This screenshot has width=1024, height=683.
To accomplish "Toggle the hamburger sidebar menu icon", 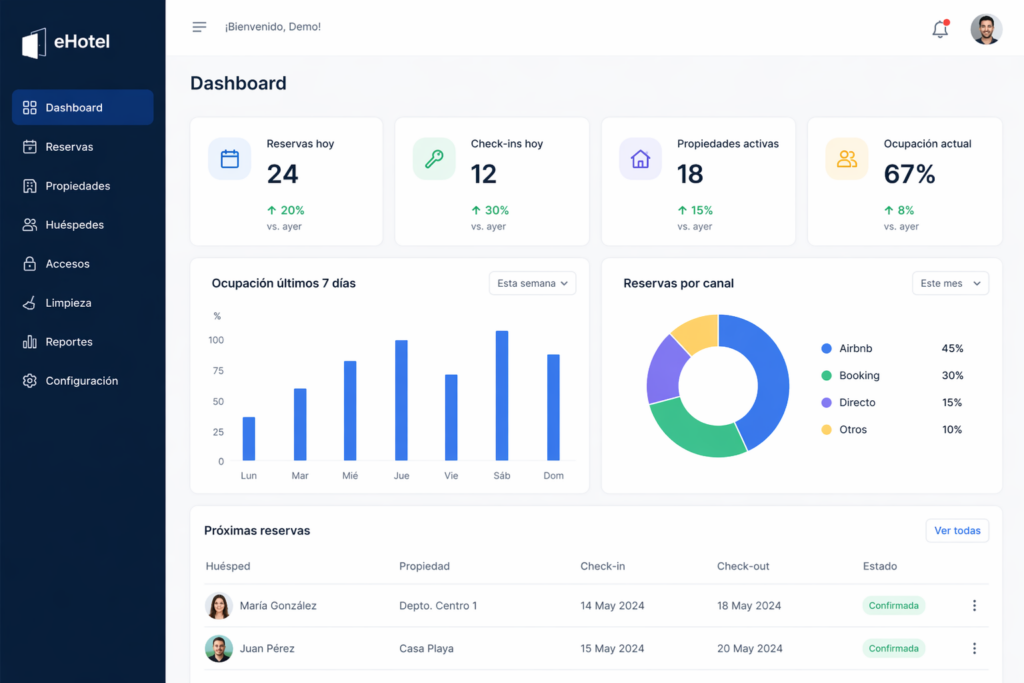I will pyautogui.click(x=199, y=27).
